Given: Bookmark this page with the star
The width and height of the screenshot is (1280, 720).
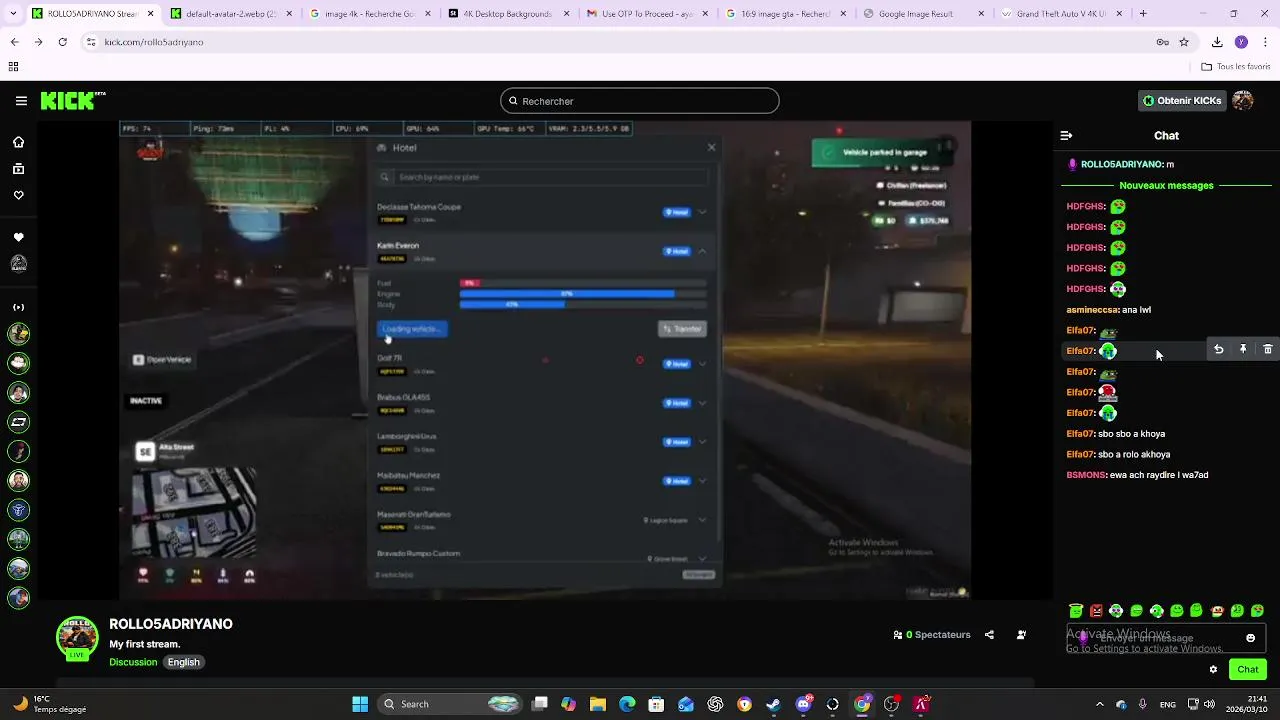Looking at the screenshot, I should tap(1184, 42).
